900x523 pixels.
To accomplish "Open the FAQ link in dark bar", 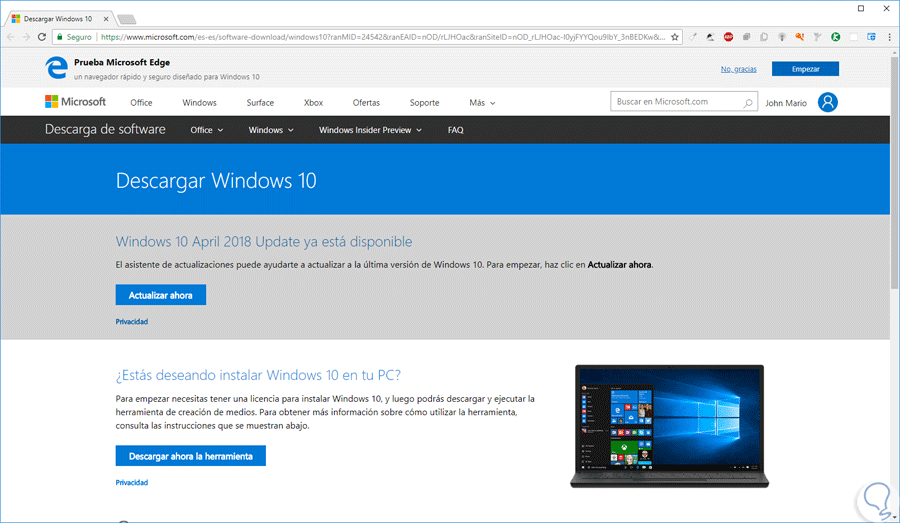I will point(455,130).
